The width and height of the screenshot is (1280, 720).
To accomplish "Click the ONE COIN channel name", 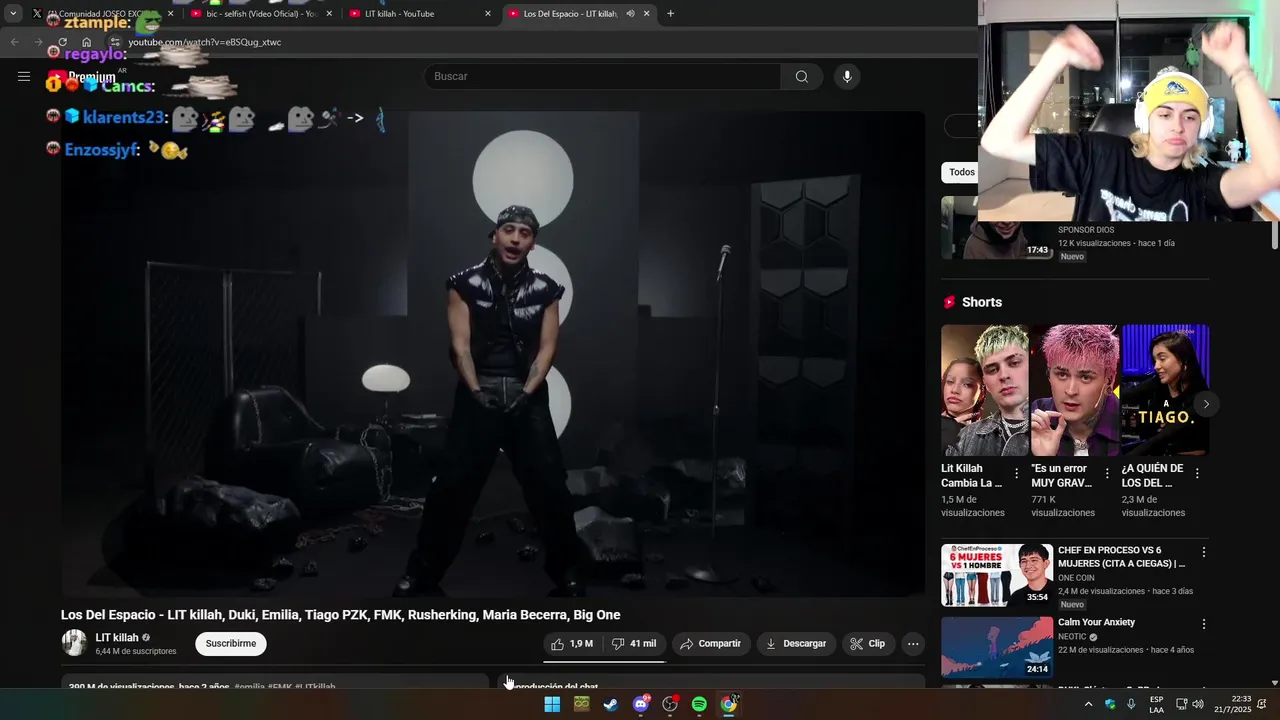I will pyautogui.click(x=1076, y=578).
